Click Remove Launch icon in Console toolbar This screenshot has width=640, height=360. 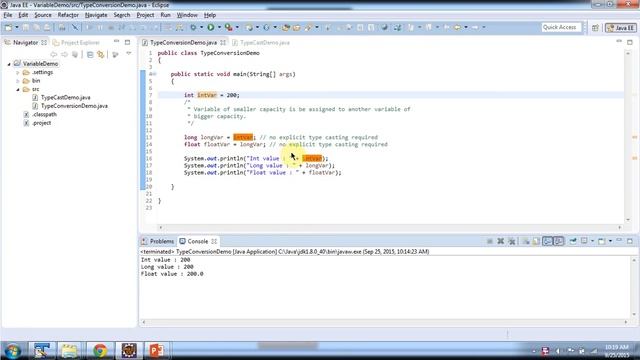(500, 241)
